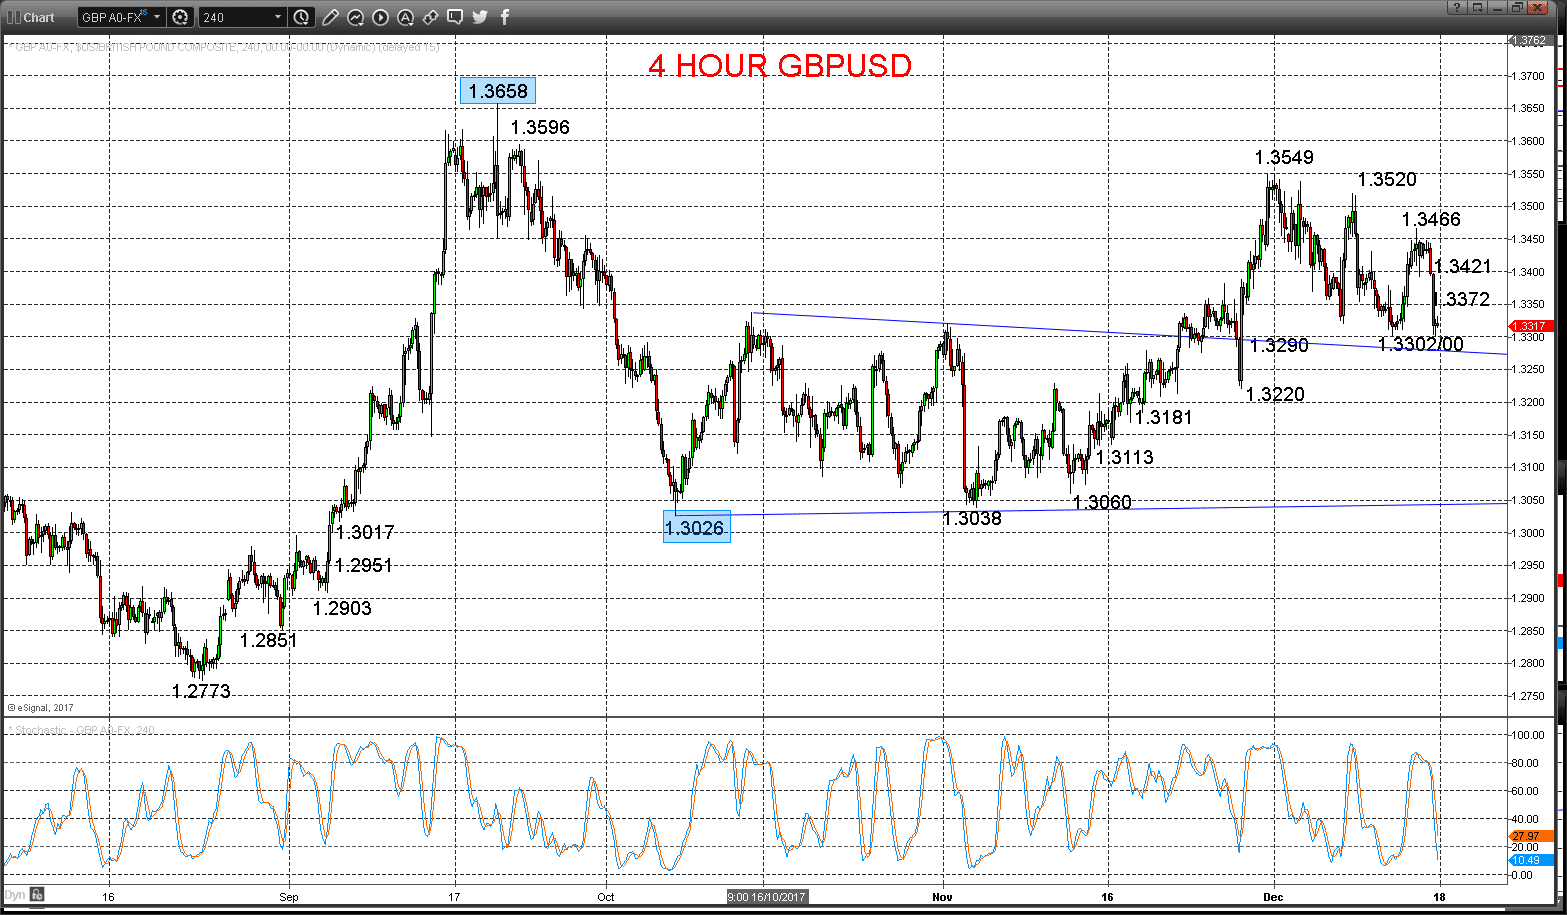Click the lock icon next to Dyn
Image resolution: width=1567 pixels, height=915 pixels.
click(x=37, y=895)
